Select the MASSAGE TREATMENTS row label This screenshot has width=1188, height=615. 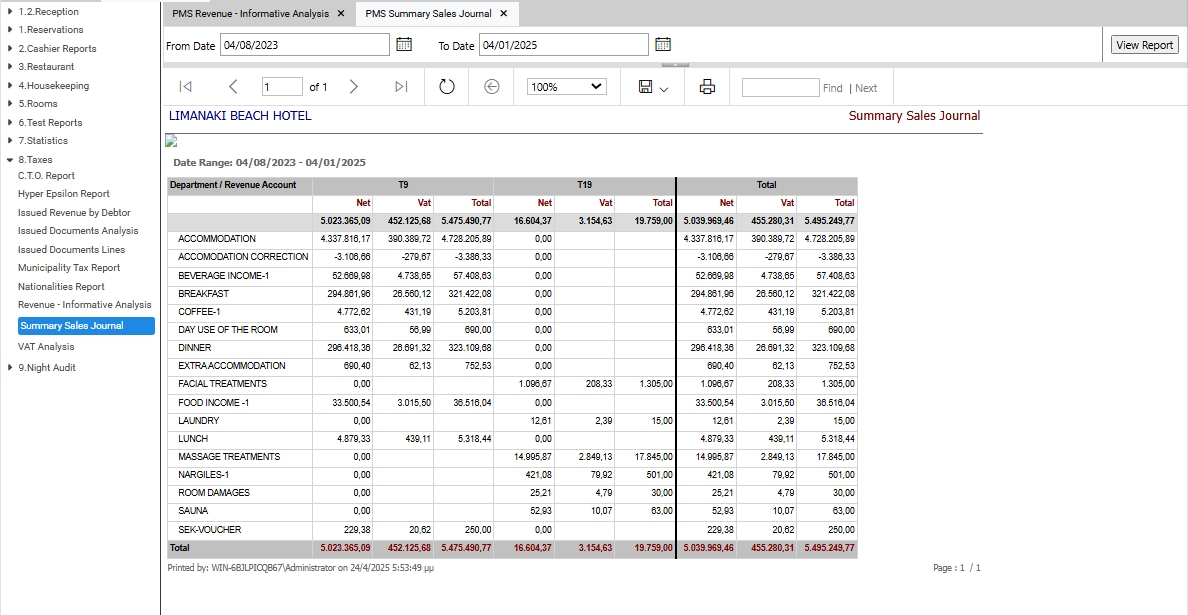coord(229,457)
